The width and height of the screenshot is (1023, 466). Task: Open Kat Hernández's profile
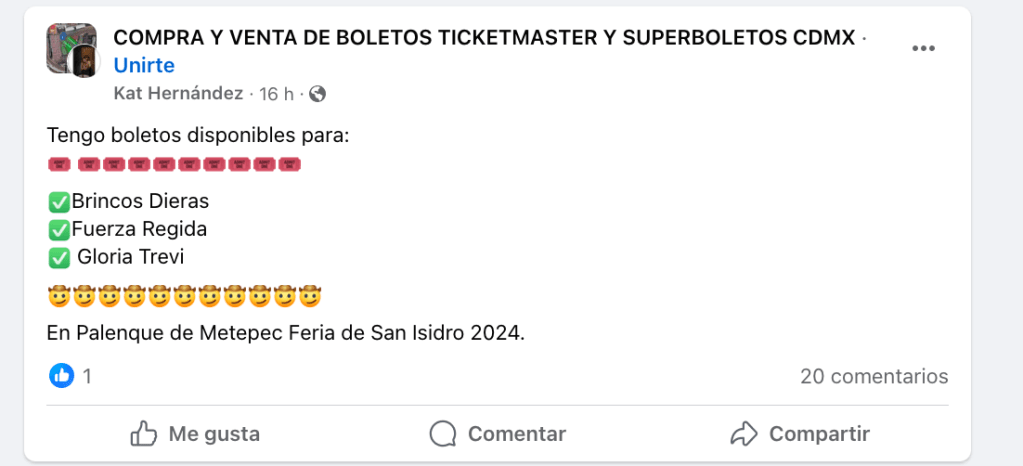click(x=178, y=94)
